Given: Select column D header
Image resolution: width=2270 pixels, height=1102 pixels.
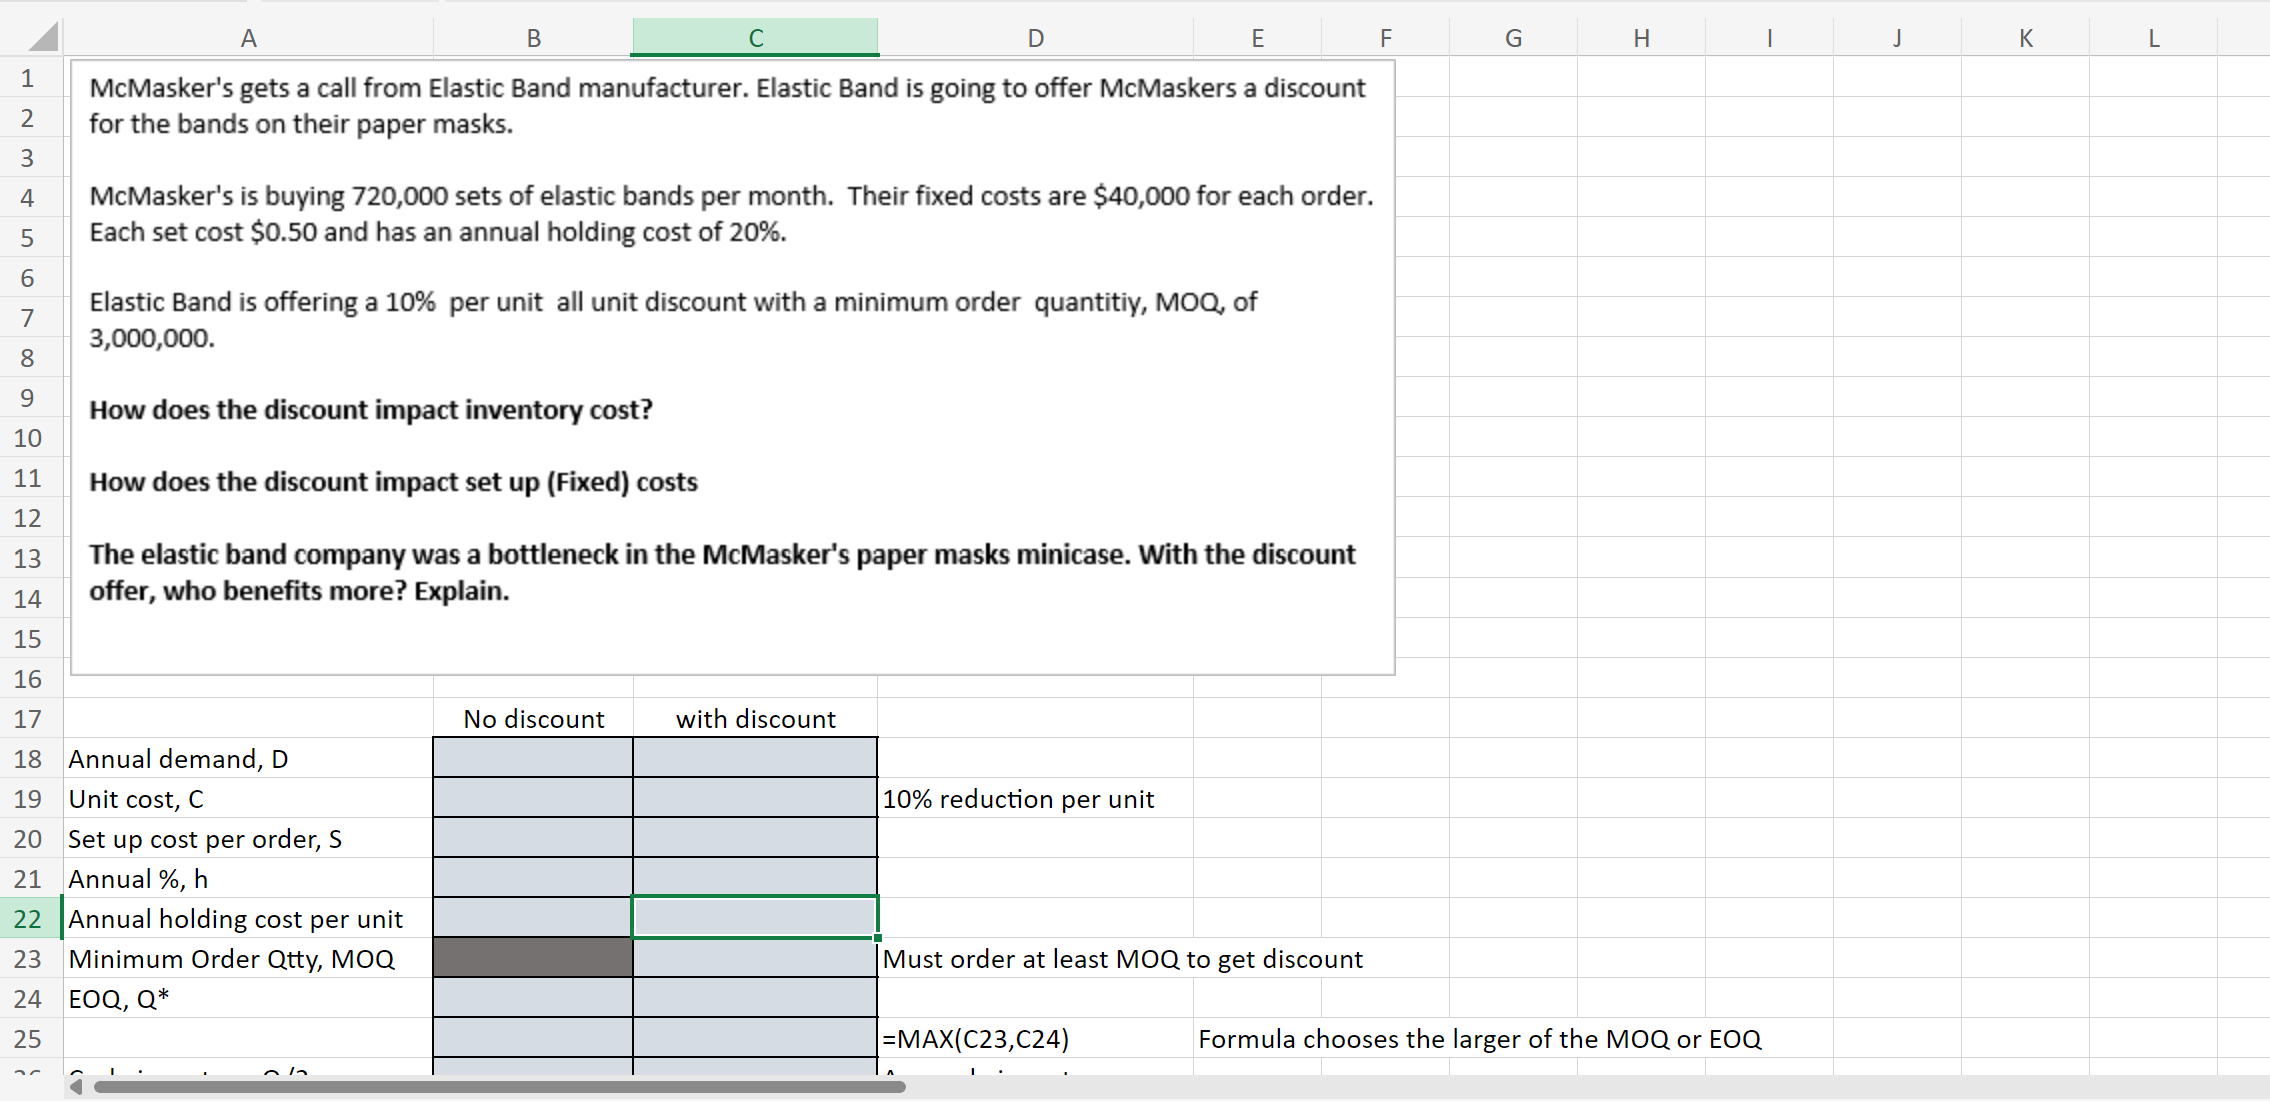Looking at the screenshot, I should click(1035, 38).
